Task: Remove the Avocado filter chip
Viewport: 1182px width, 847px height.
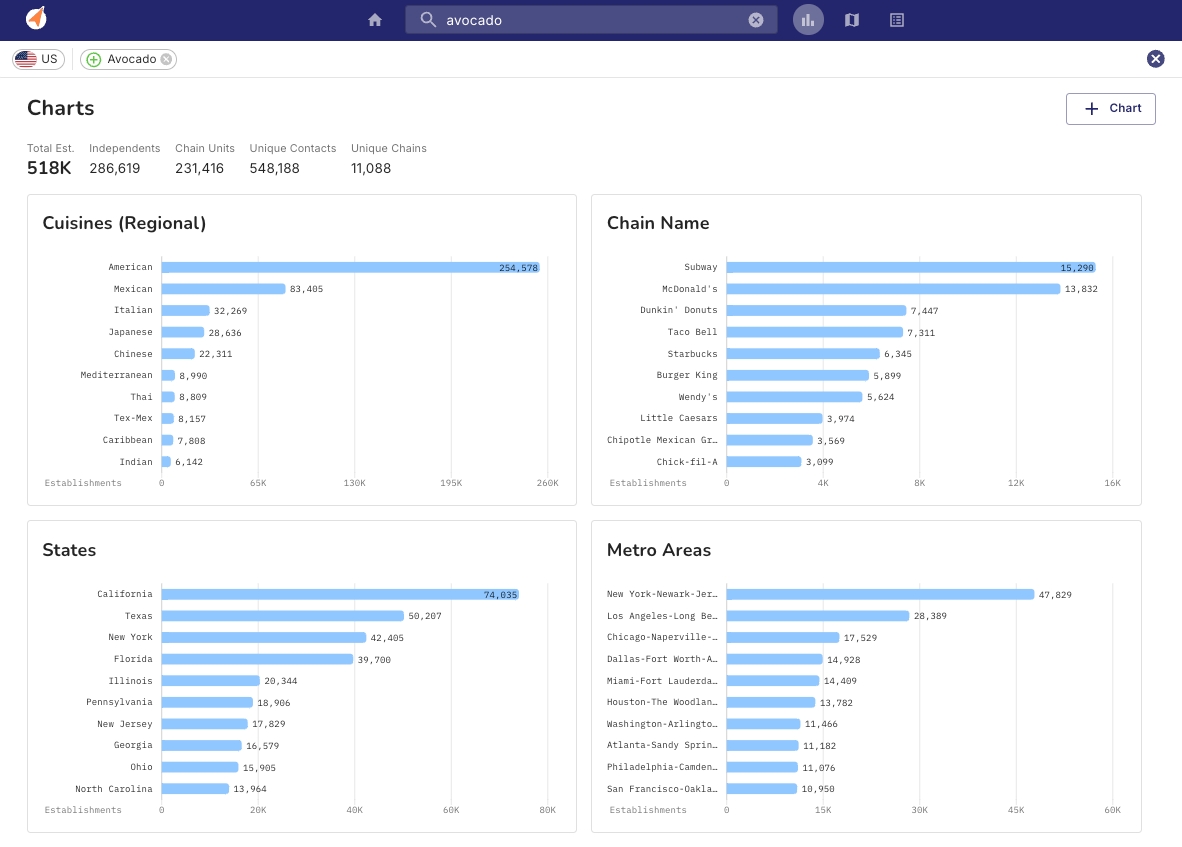Action: pos(166,60)
